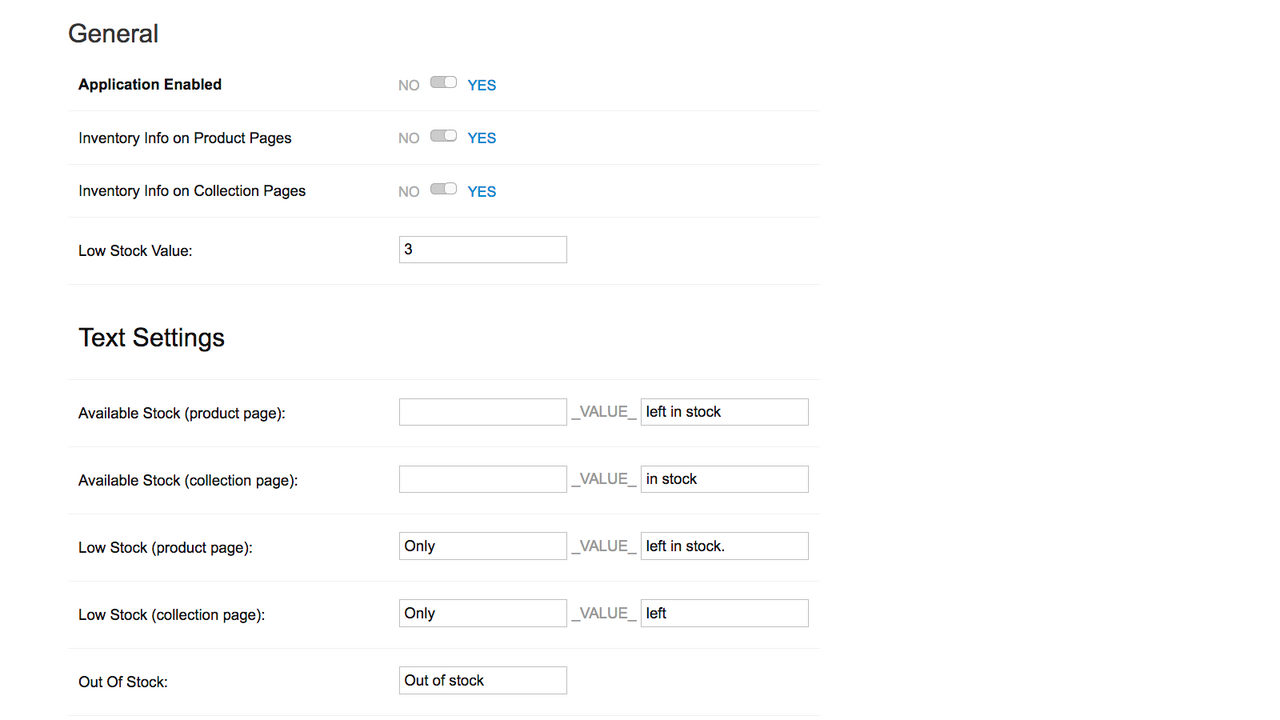The height and width of the screenshot is (720, 1280).
Task: Toggle Inventory Info on Product Pages switch
Action: tap(443, 136)
